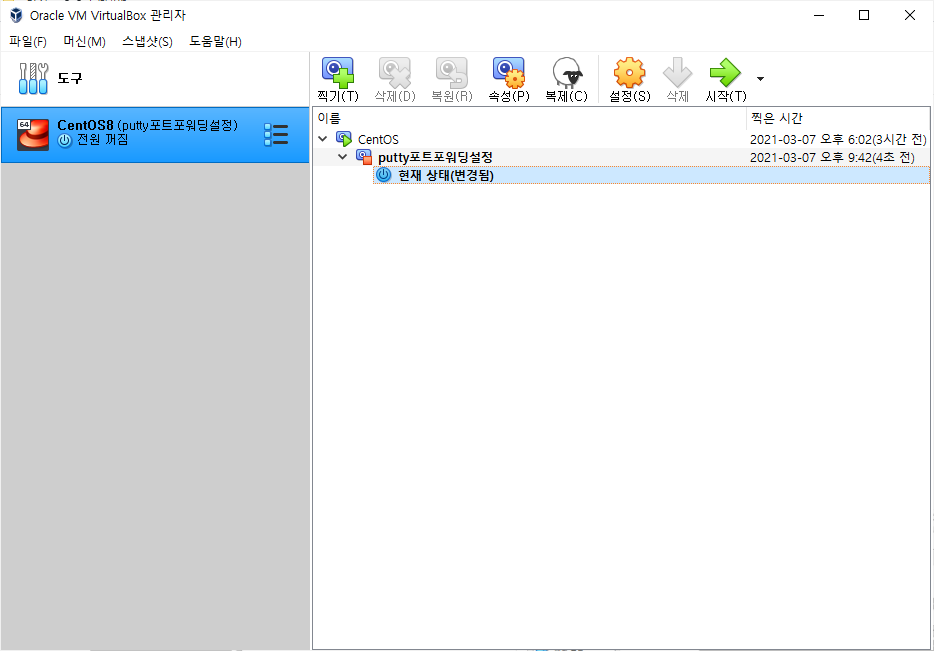Open the start mode dropdown arrow

coord(760,79)
